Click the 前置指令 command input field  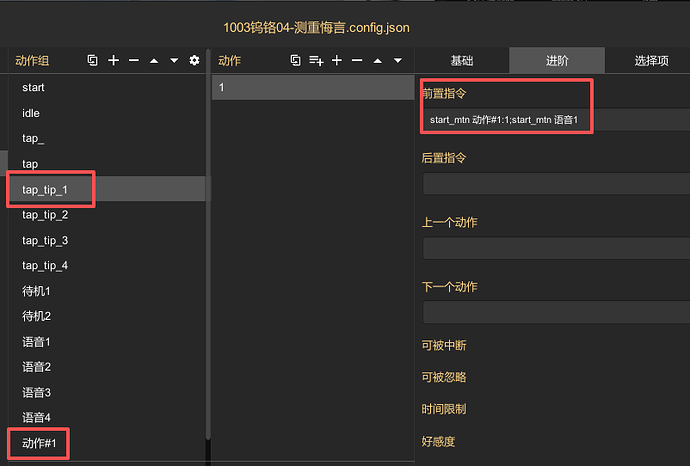point(555,120)
